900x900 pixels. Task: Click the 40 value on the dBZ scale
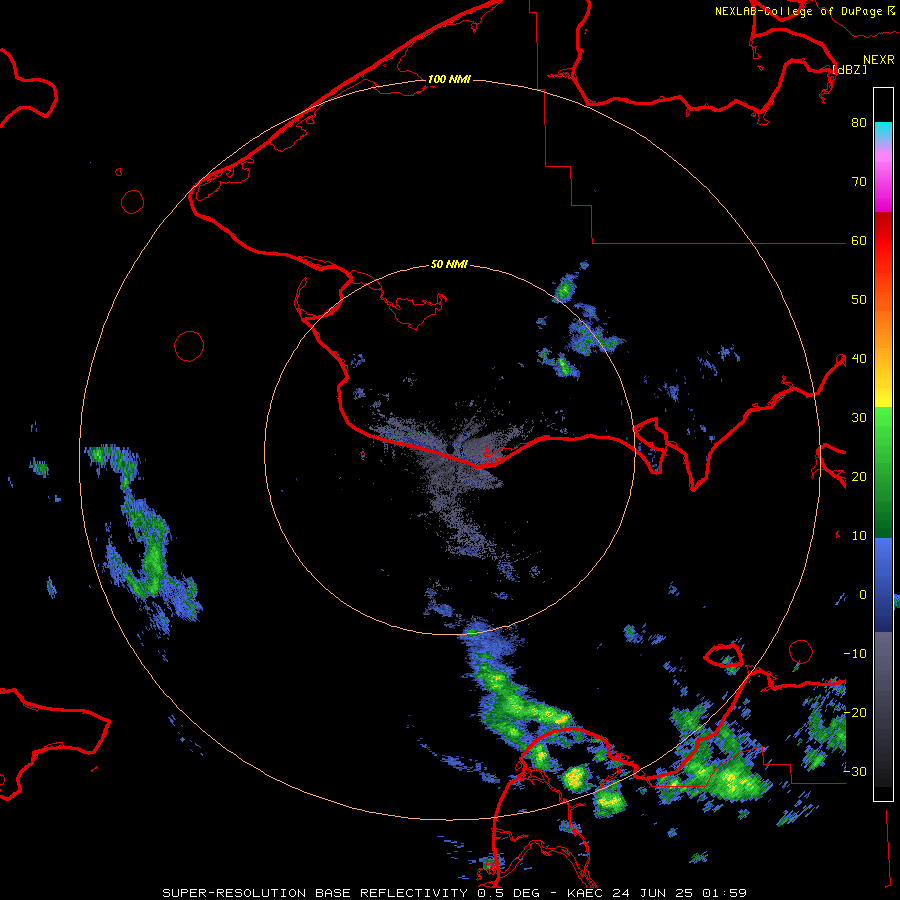pyautogui.click(x=859, y=359)
